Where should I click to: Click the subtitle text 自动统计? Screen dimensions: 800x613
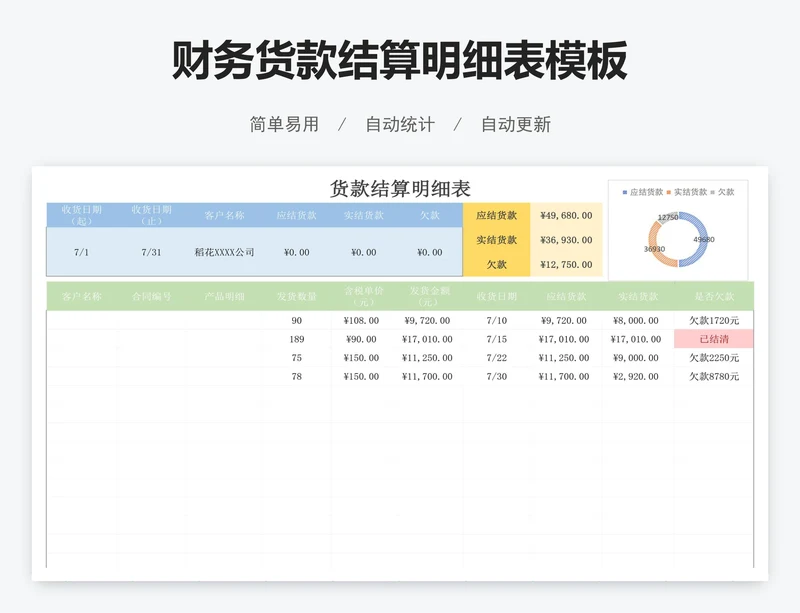[400, 125]
